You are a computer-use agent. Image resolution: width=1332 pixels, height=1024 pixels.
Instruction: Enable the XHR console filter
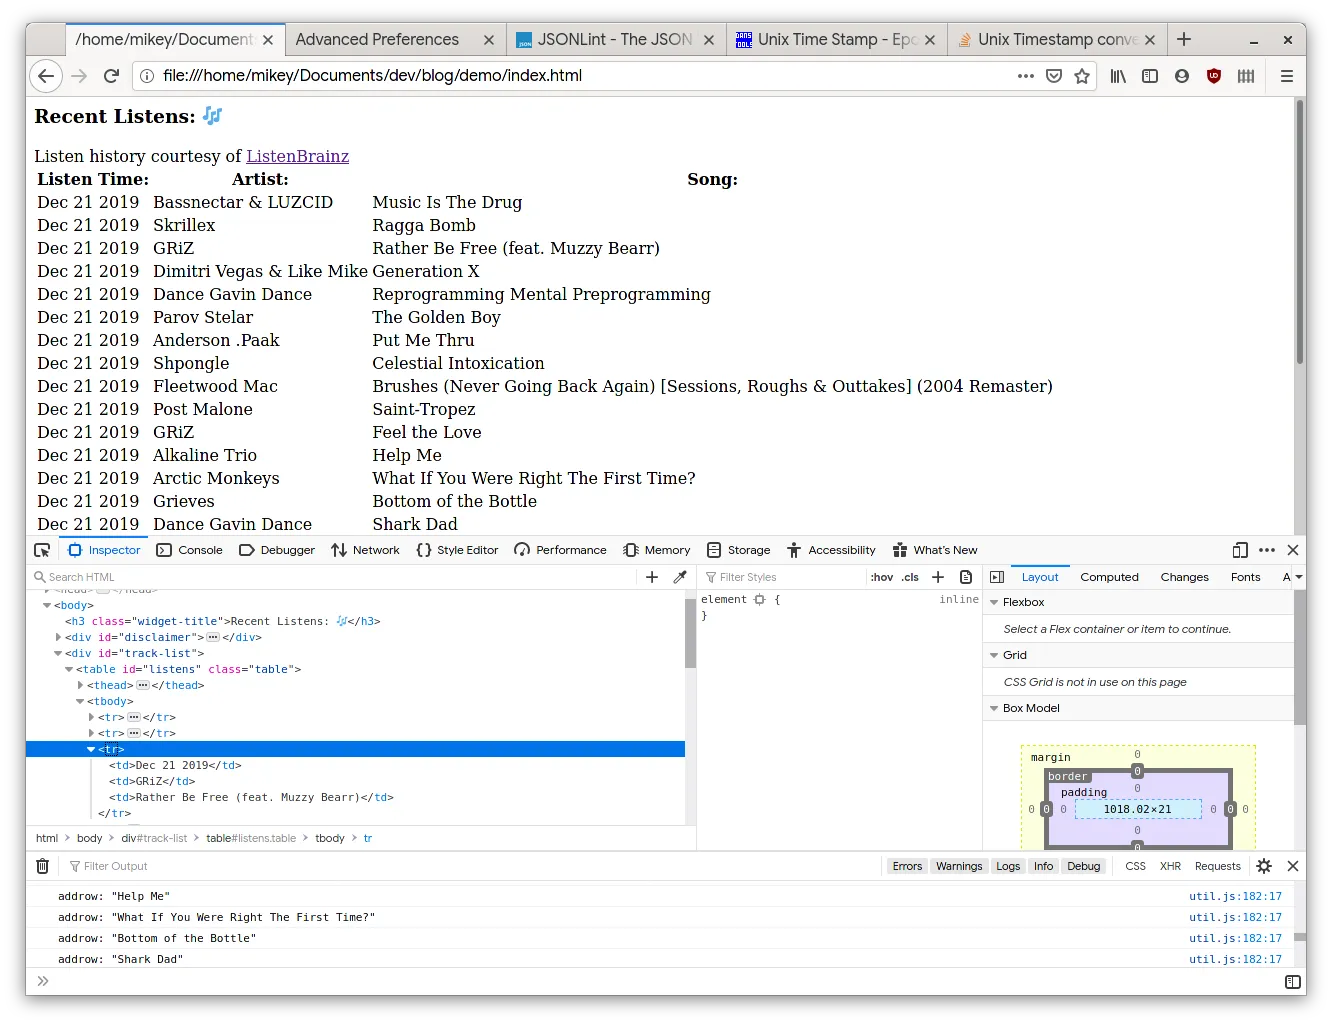[1170, 866]
